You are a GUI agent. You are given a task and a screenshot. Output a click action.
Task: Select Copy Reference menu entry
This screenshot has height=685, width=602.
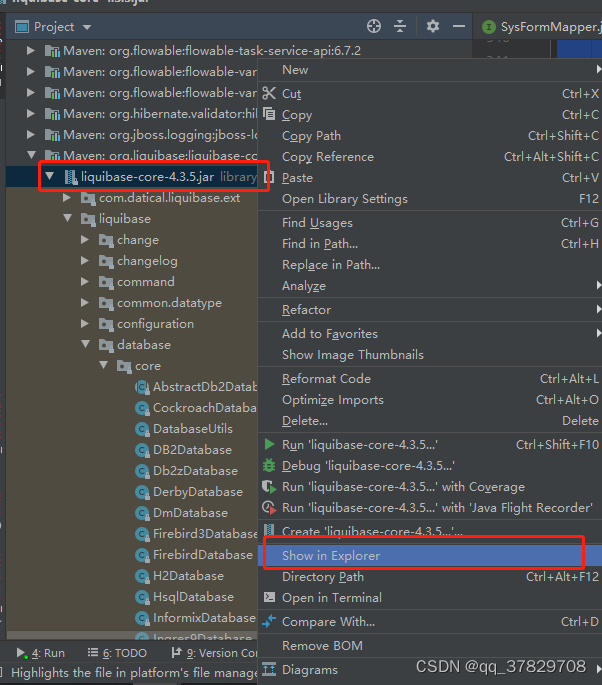tap(430, 156)
